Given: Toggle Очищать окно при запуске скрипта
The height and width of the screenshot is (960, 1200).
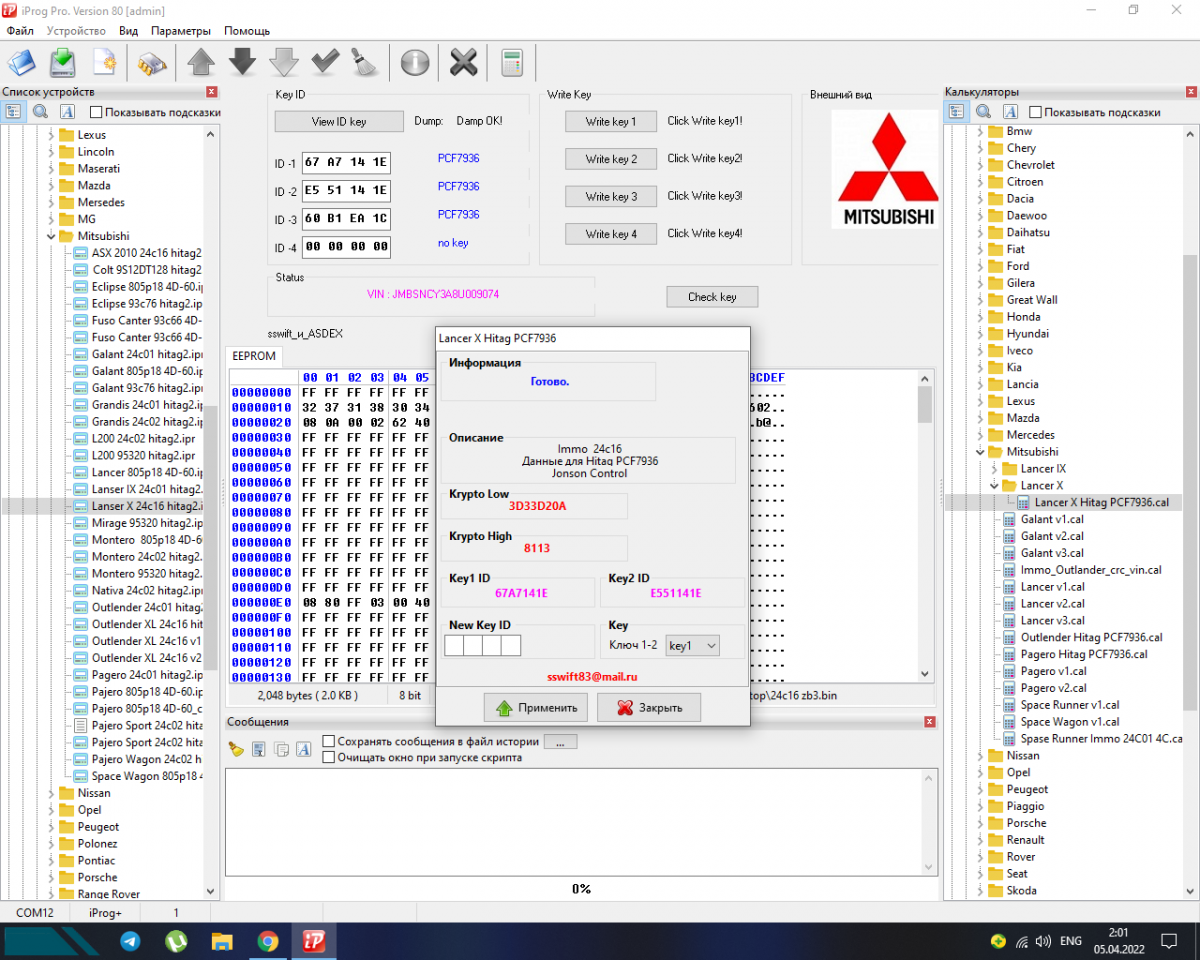Looking at the screenshot, I should point(329,758).
